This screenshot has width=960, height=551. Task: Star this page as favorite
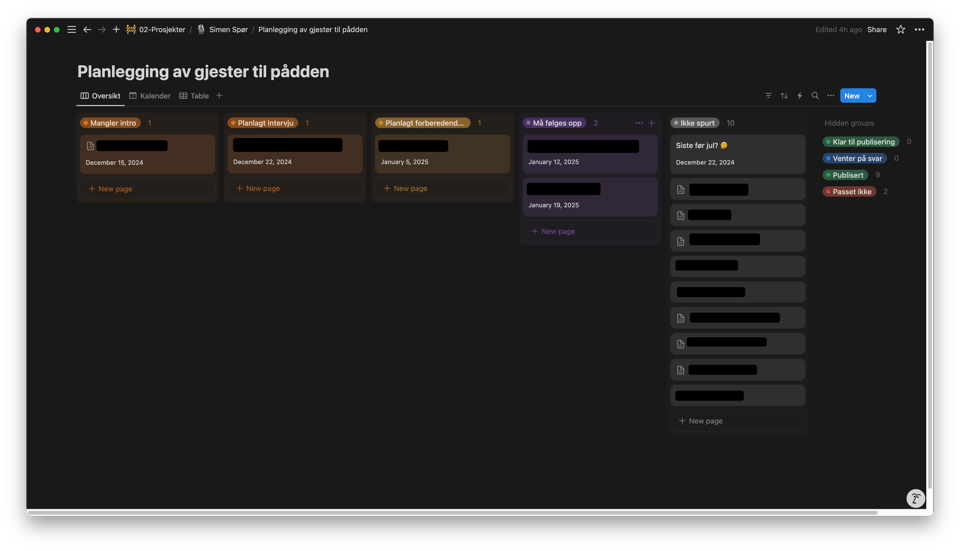point(900,30)
